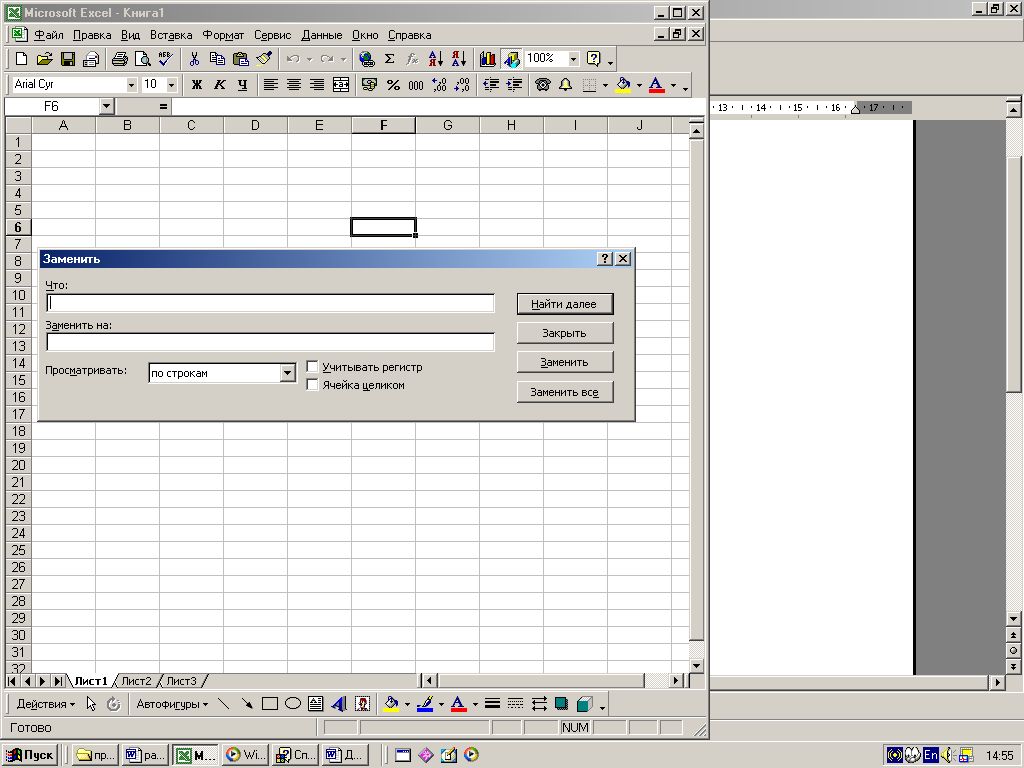Screen dimensions: 1024x768
Task: Apply Percent style icon
Action: [x=392, y=84]
